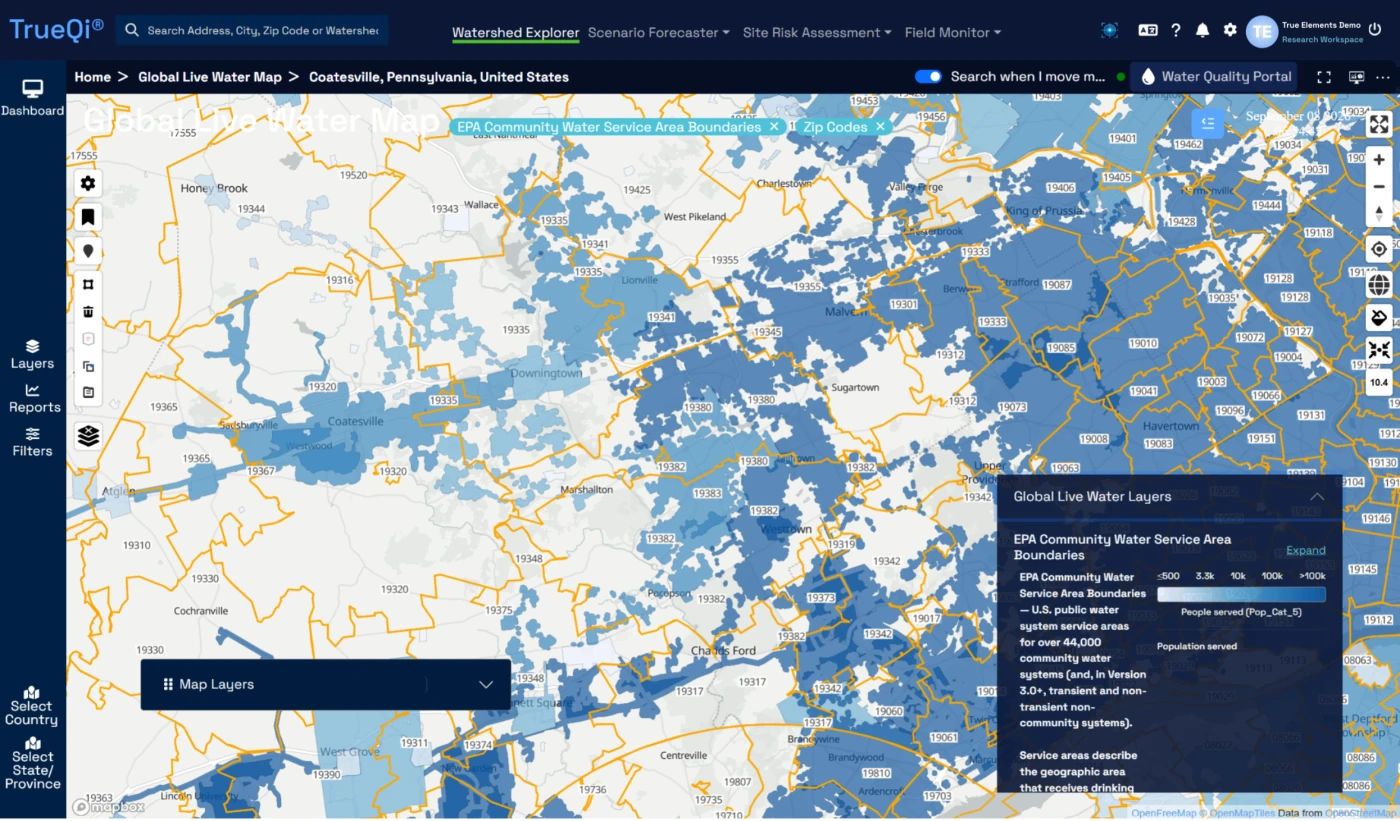The image size is (1400, 821).
Task: Click the globe basemap icon
Action: click(x=1379, y=284)
